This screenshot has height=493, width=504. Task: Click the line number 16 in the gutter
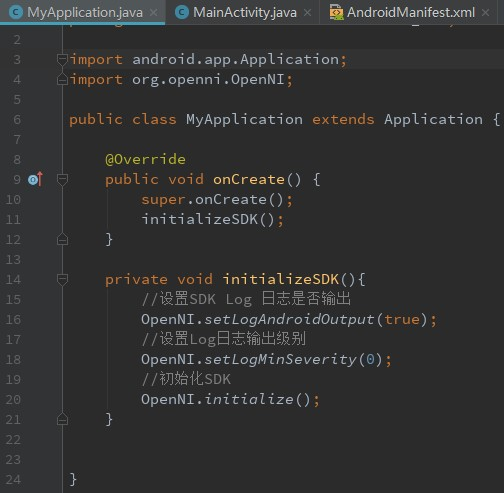[x=13, y=319]
